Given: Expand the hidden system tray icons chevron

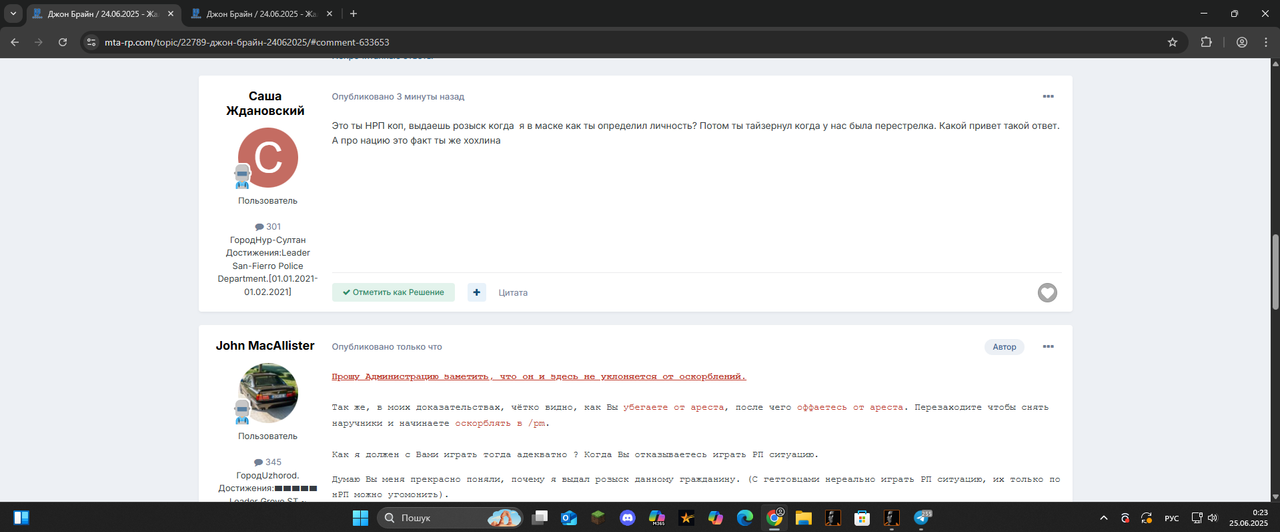Looking at the screenshot, I should click(1102, 518).
